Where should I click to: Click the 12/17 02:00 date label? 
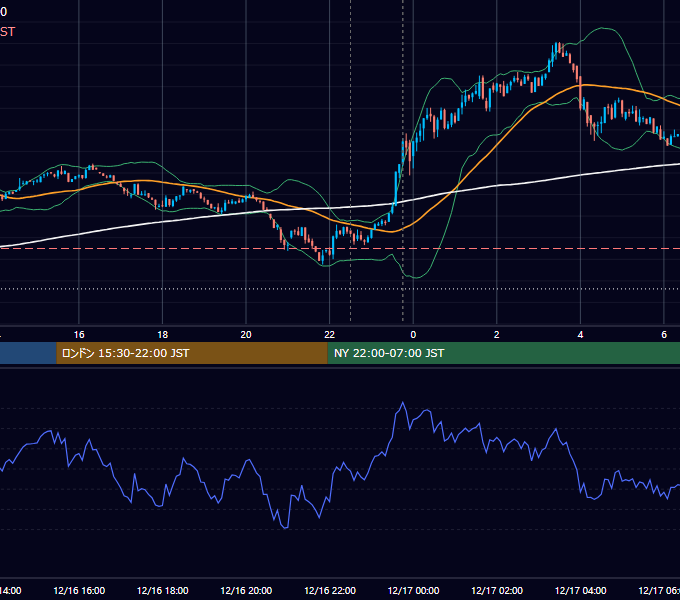pos(497,590)
